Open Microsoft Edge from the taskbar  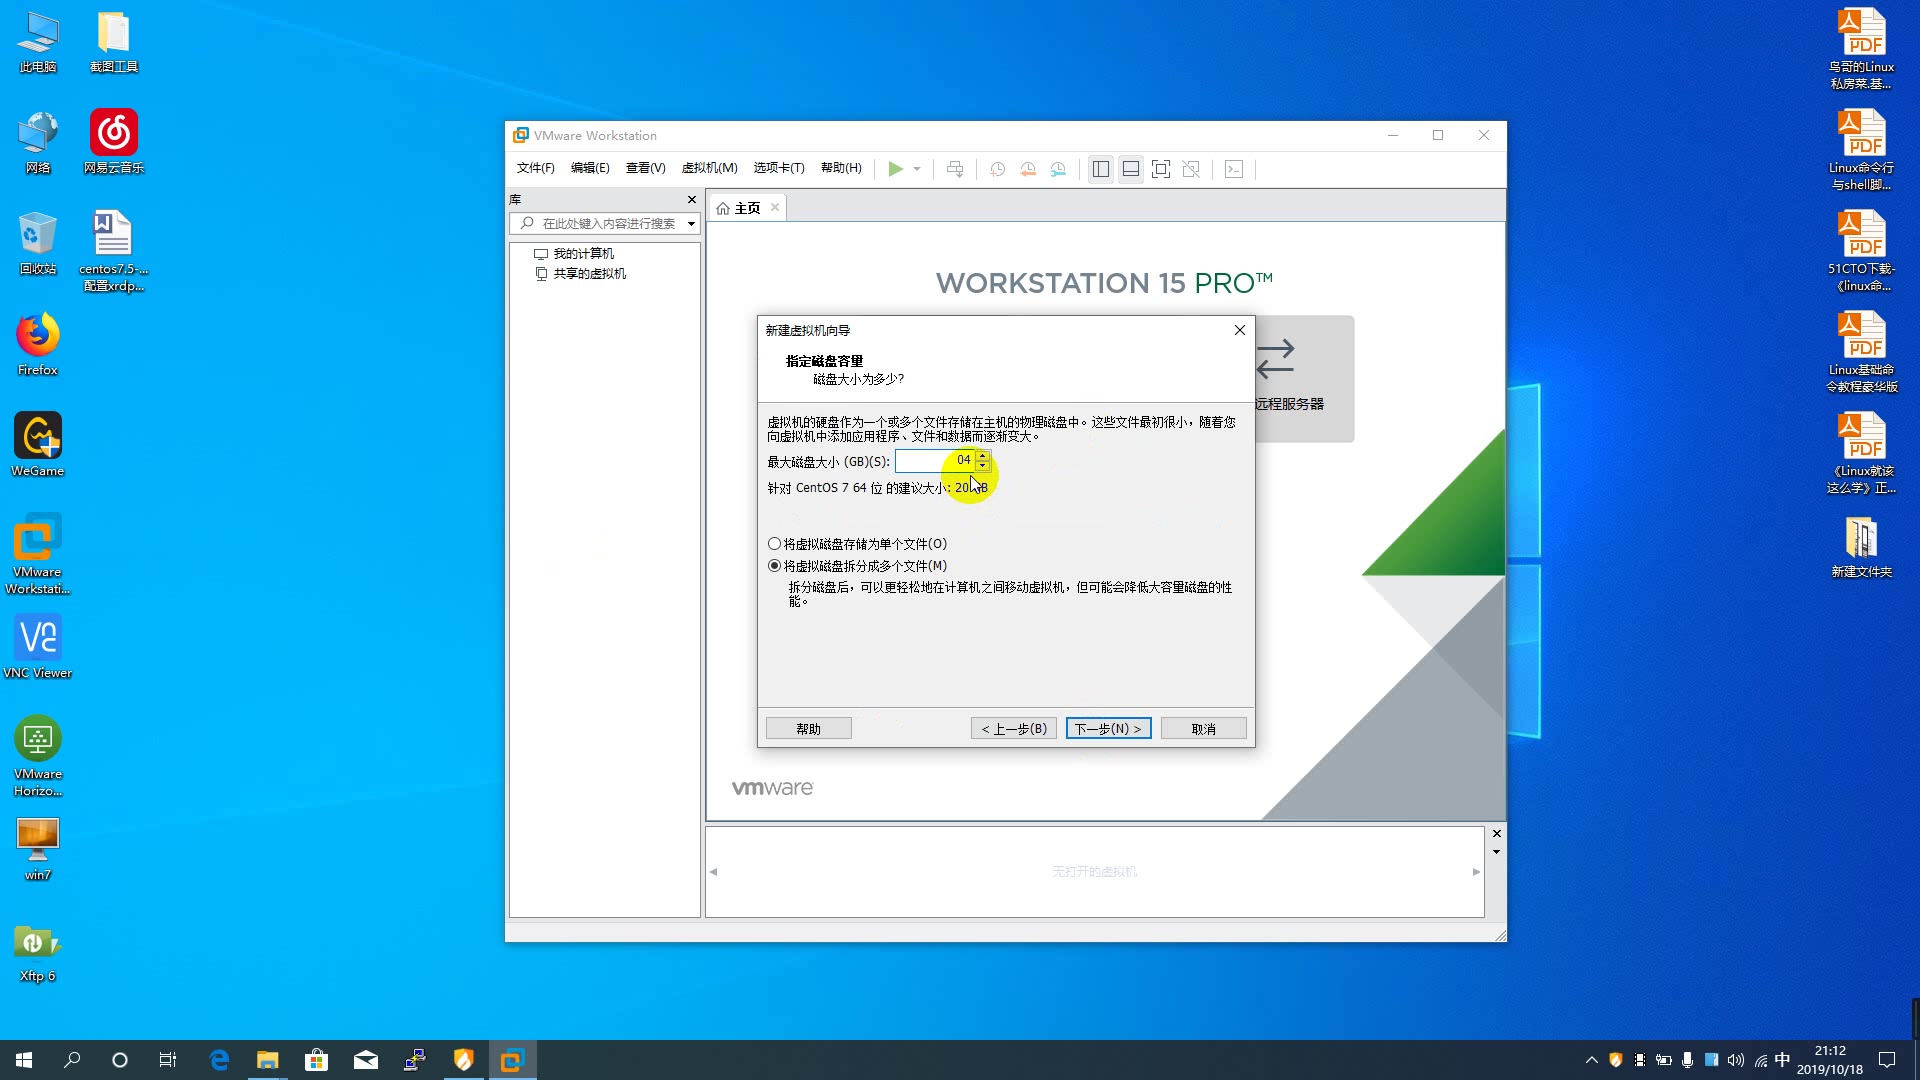tap(219, 1060)
